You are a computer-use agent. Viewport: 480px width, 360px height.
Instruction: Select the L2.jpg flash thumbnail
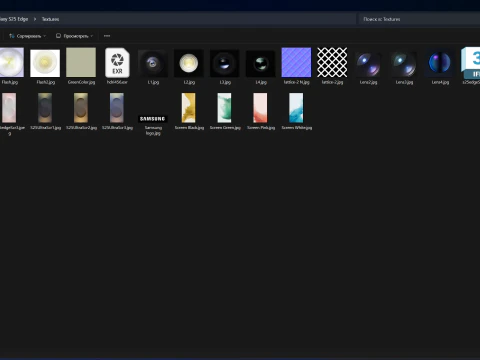(189, 66)
